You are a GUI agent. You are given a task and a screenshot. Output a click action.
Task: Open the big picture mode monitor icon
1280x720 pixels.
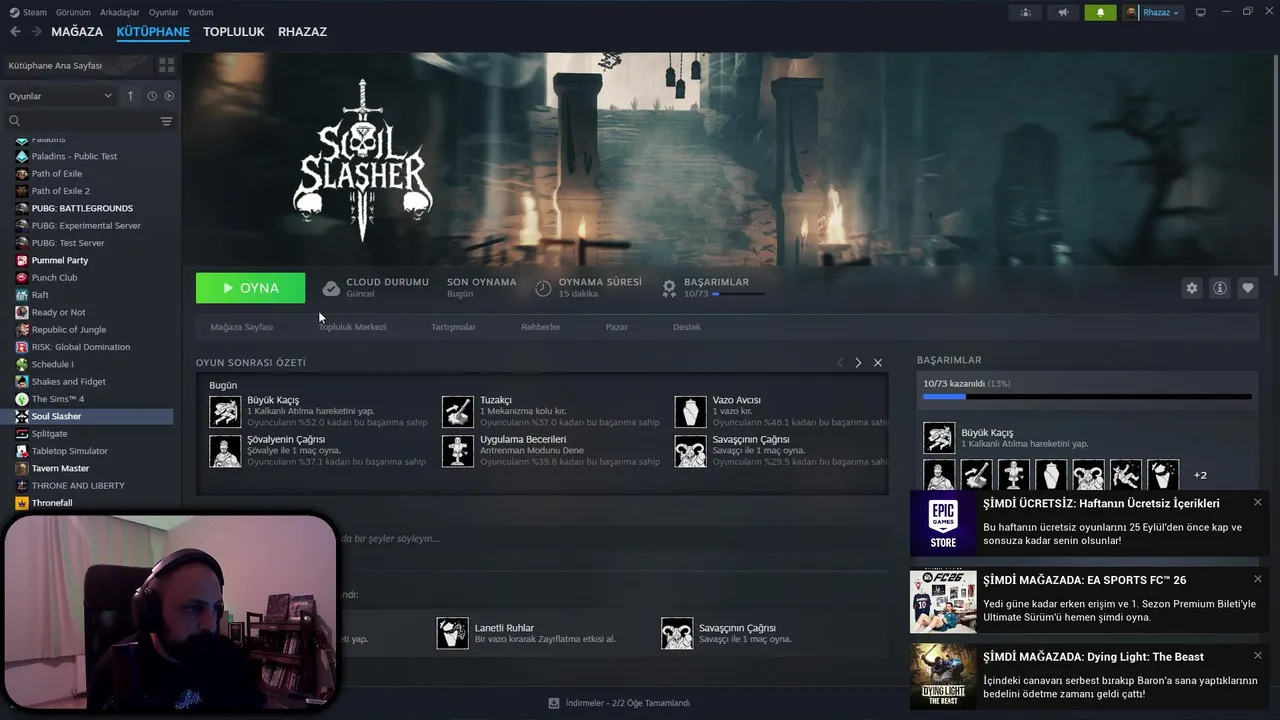point(1201,12)
